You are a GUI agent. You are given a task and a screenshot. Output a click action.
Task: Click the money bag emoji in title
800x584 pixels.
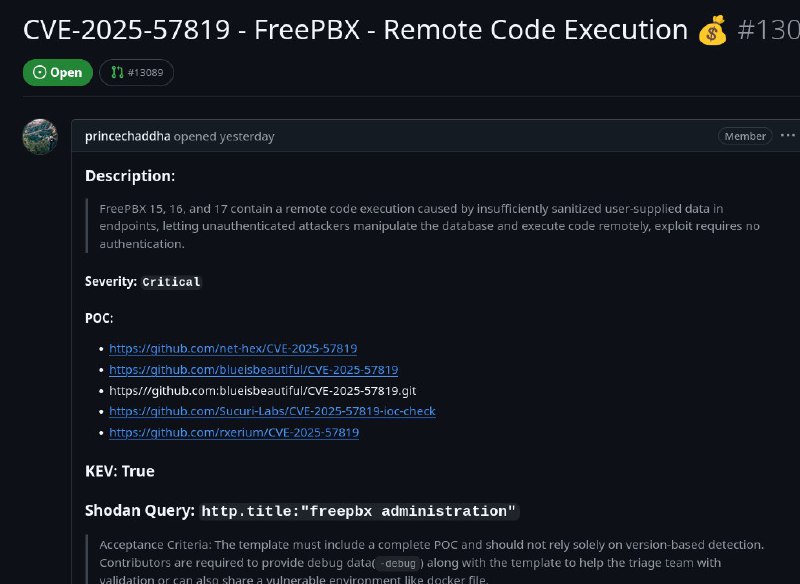point(713,30)
